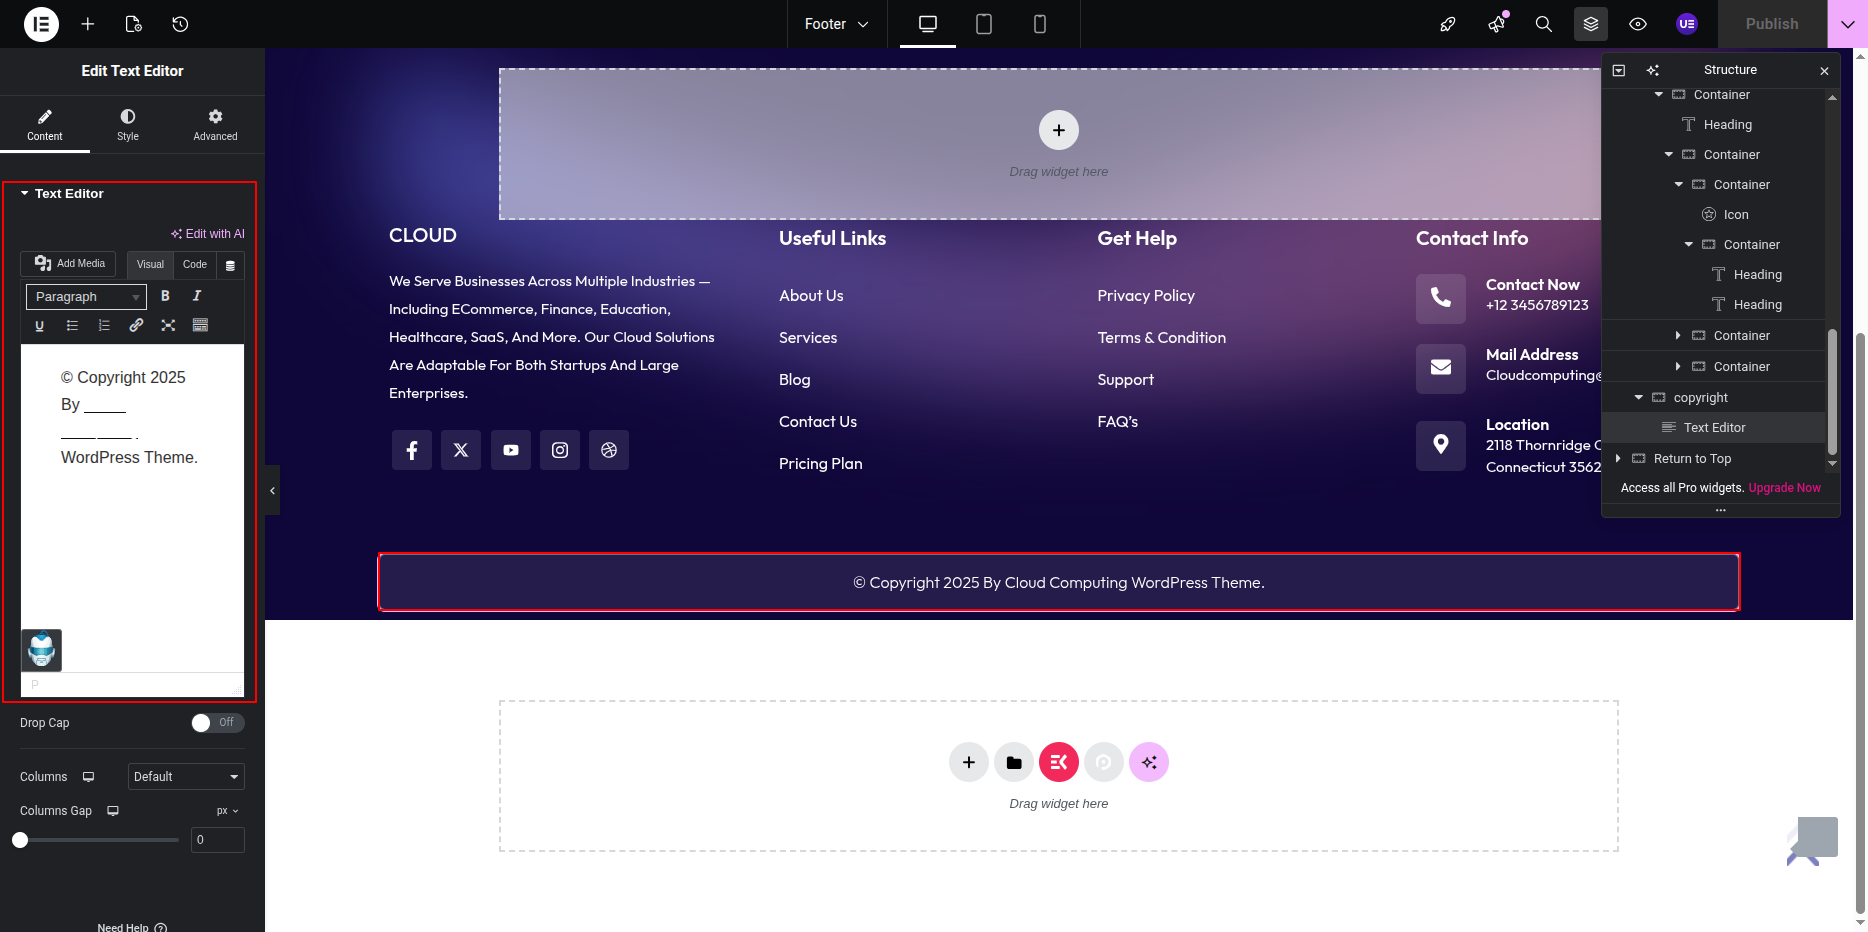
Task: Open Facebook social icon in footer
Action: point(412,450)
